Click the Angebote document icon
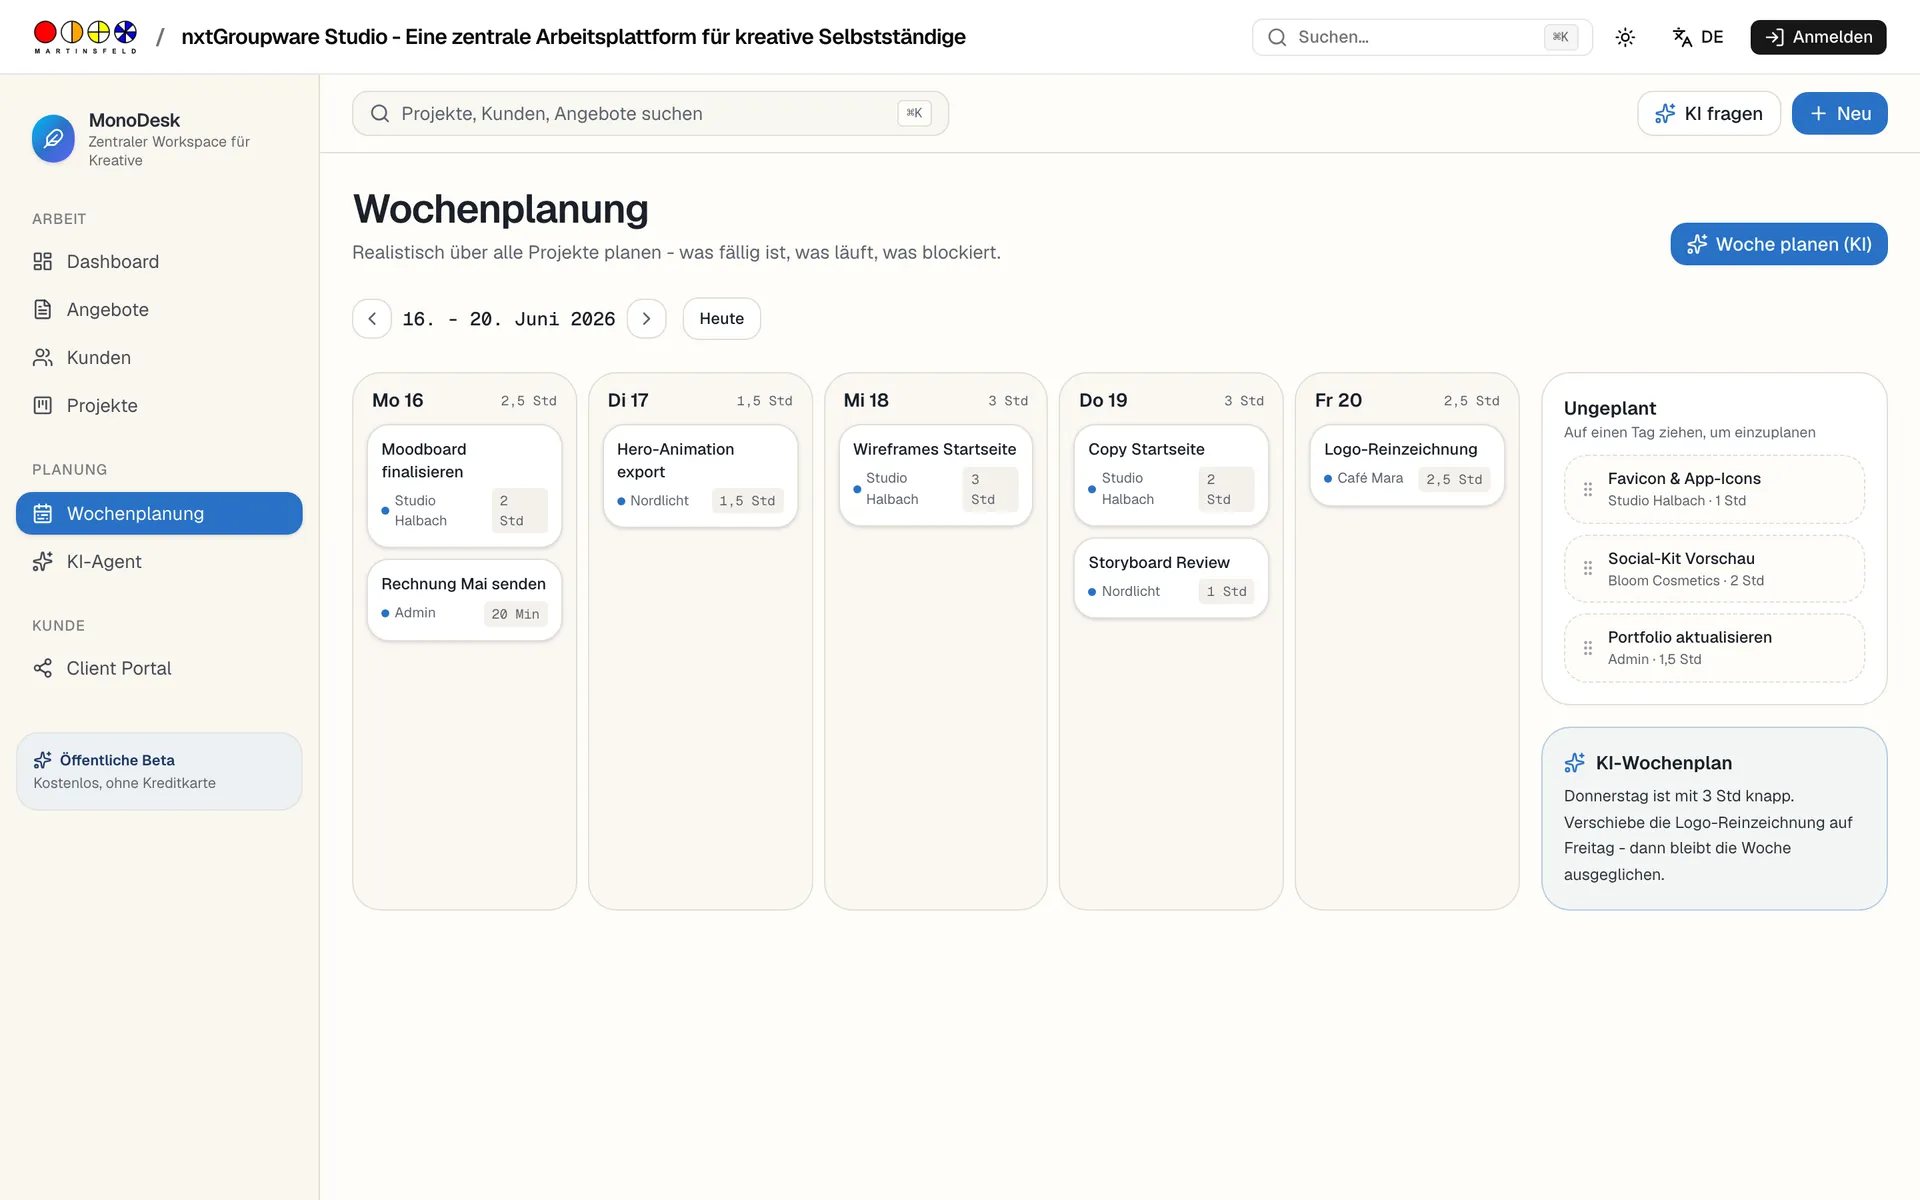This screenshot has width=1920, height=1200. (x=42, y=309)
